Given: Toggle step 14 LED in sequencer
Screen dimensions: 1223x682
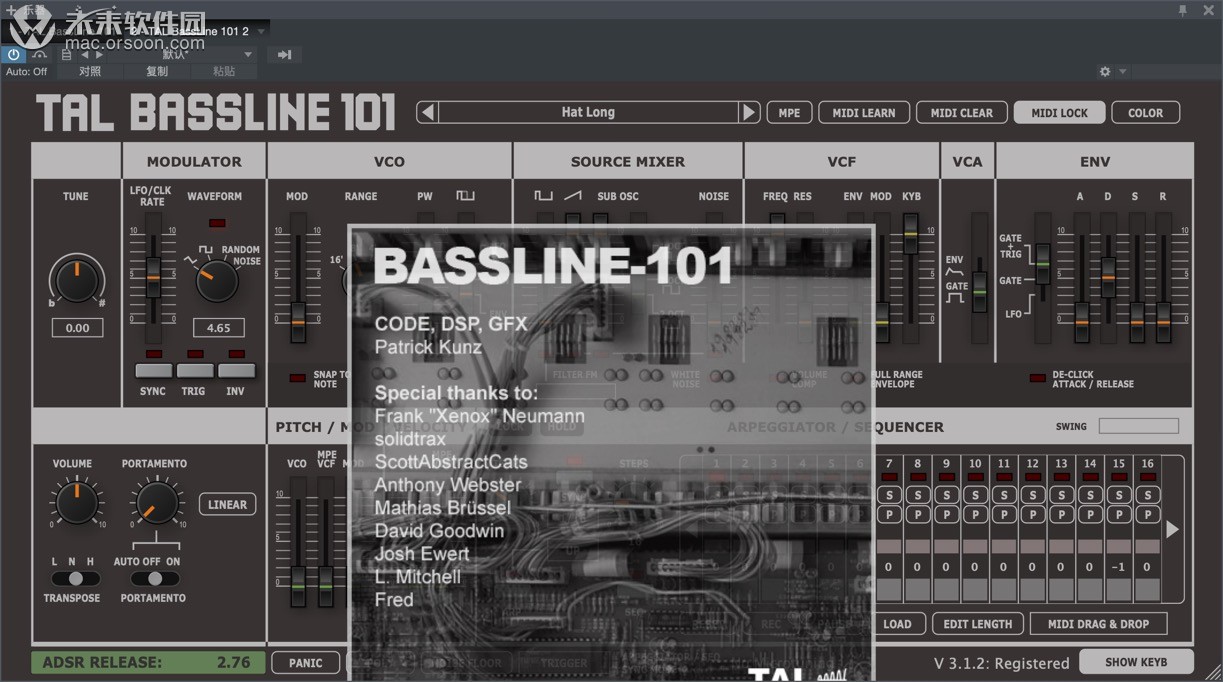Looking at the screenshot, I should [1091, 477].
